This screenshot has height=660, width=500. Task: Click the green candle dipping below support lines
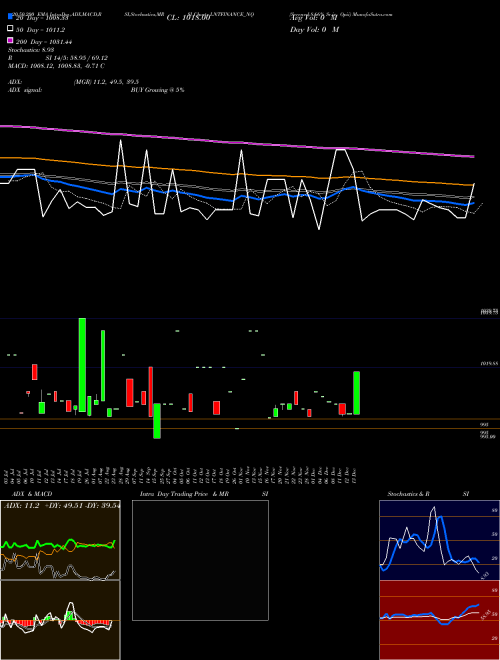(x=157, y=421)
